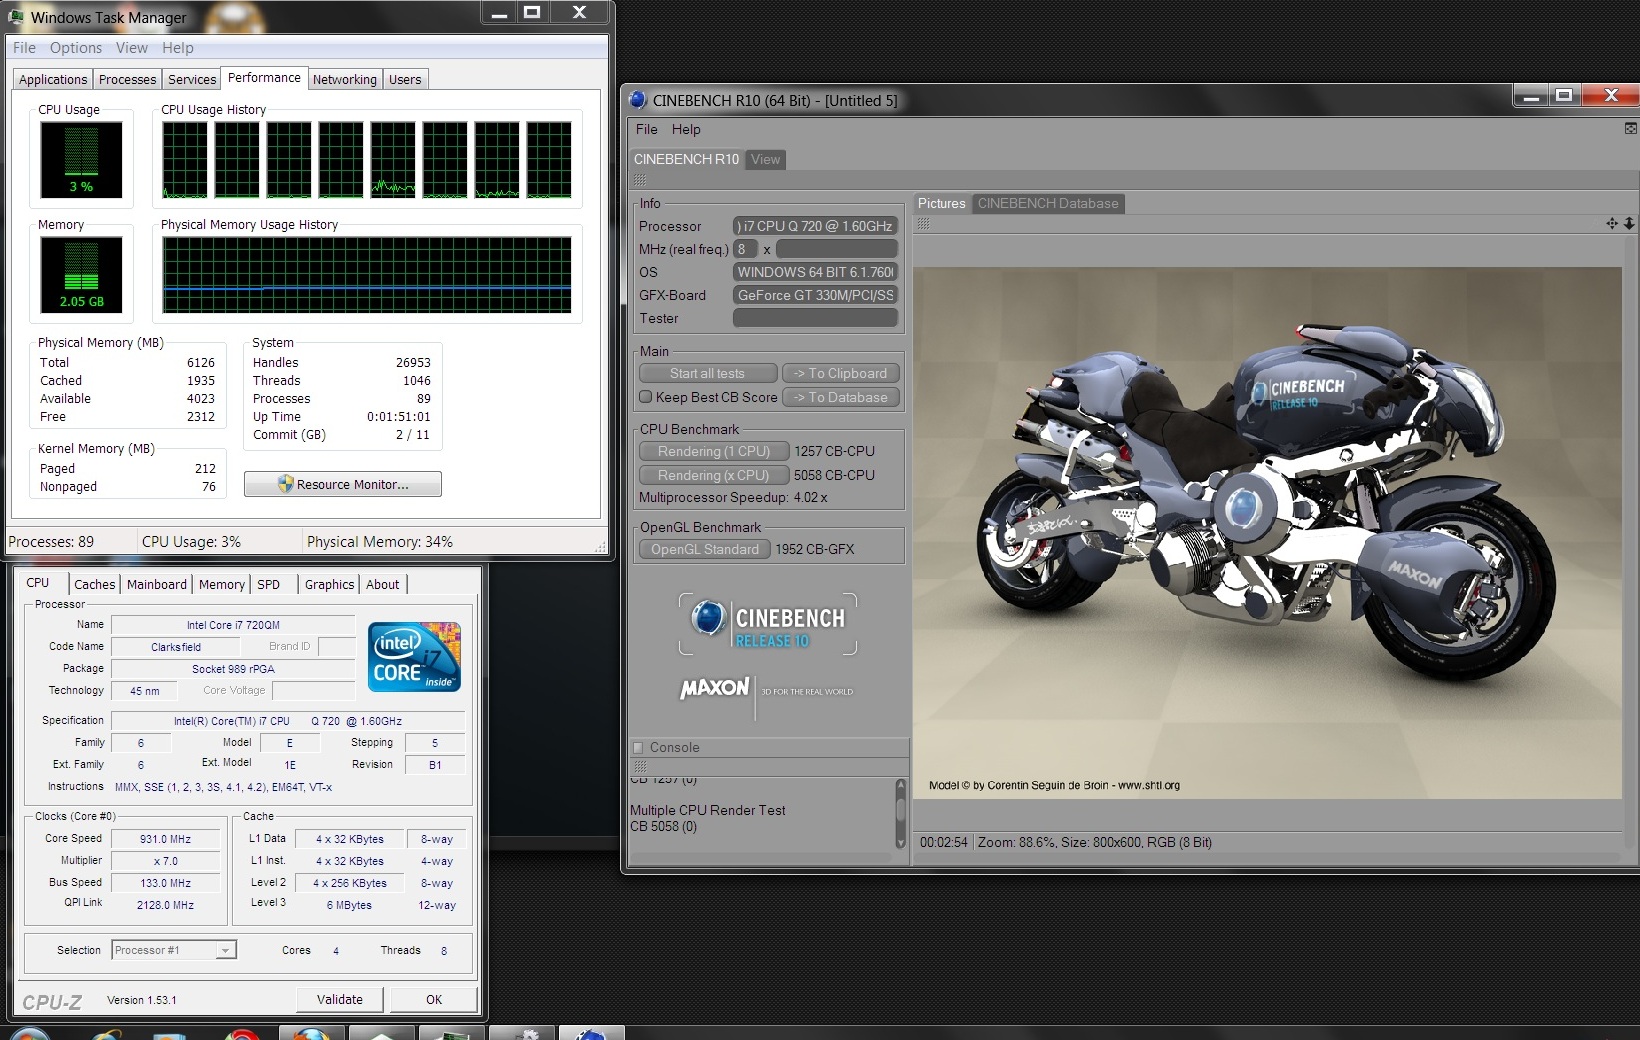The width and height of the screenshot is (1640, 1040).
Task: Click the console log scrollbar
Action: pyautogui.click(x=900, y=814)
